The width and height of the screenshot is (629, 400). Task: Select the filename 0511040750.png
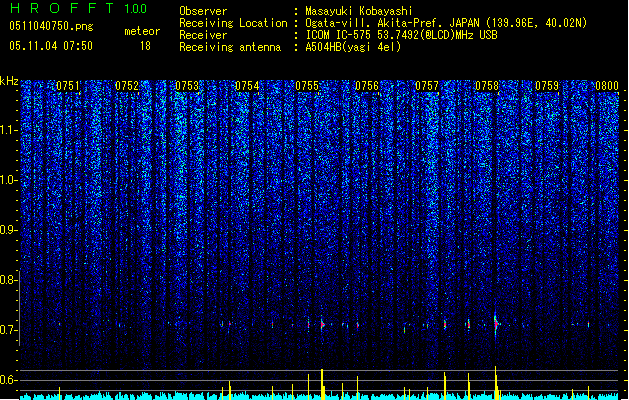click(51, 26)
